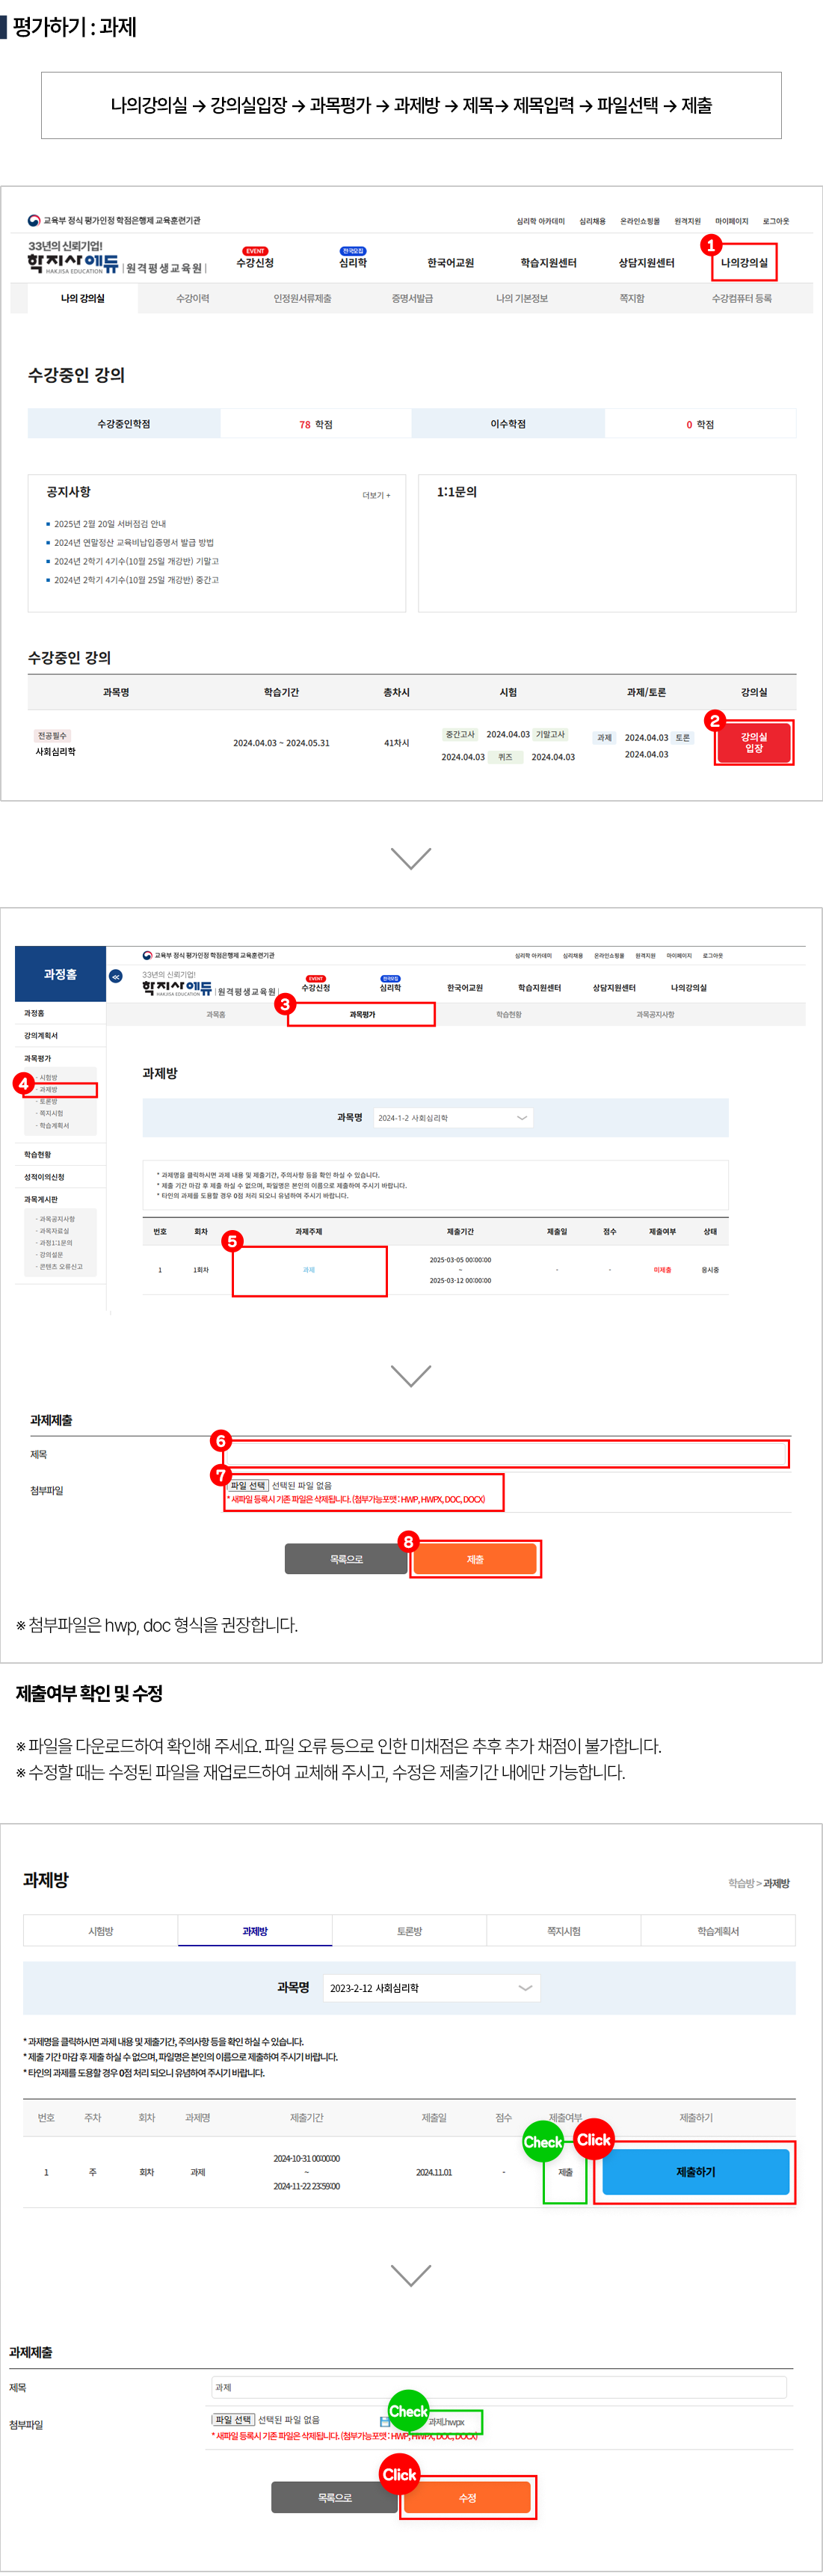
Task: Click the orange 제출 button
Action: click(x=475, y=1559)
